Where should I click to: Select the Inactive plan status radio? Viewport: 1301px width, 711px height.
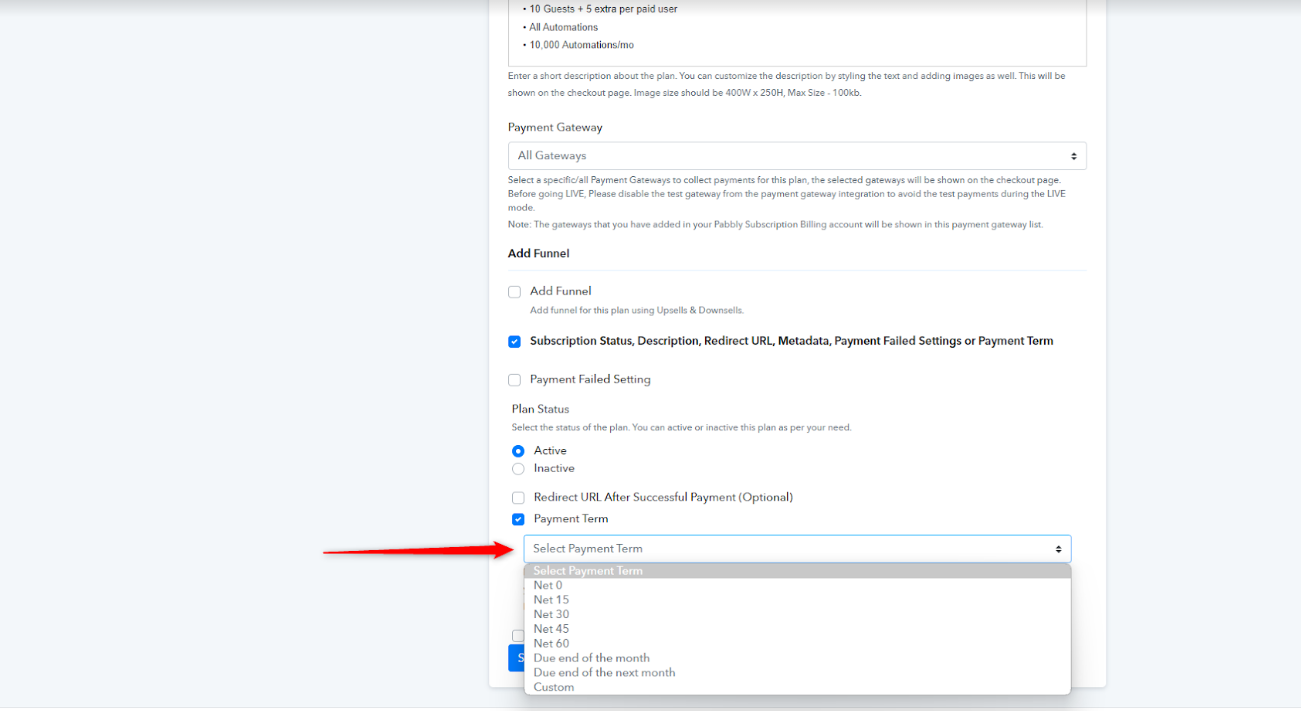(518, 469)
